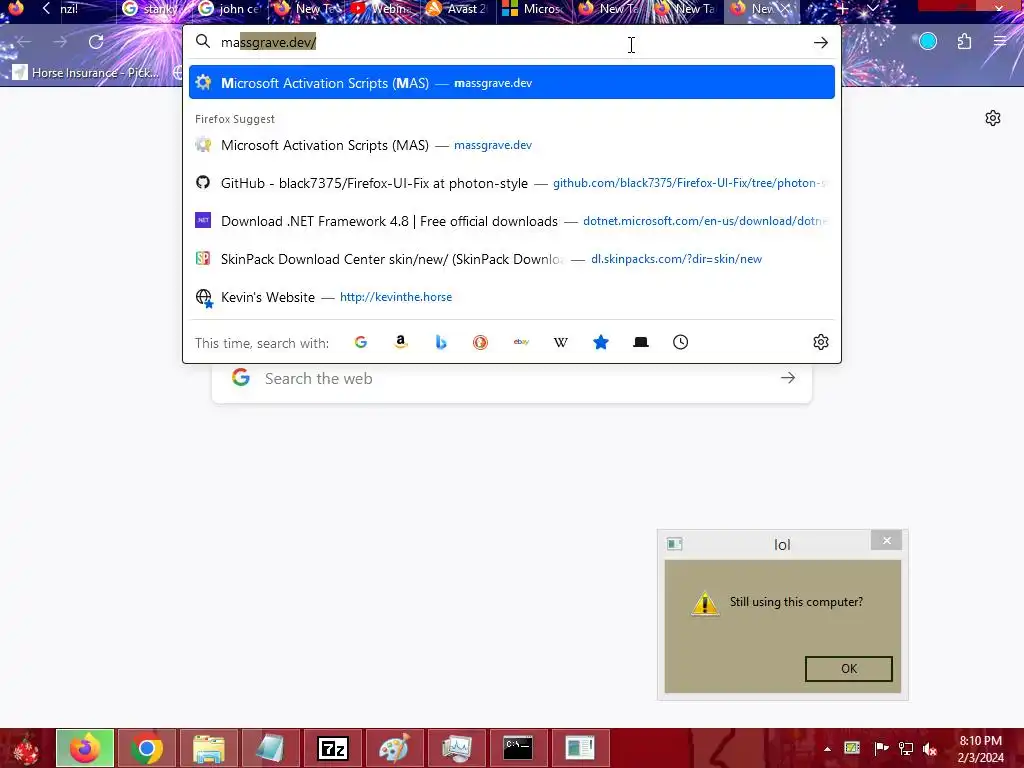
Task: Search this time with Bing
Action: coord(441,342)
